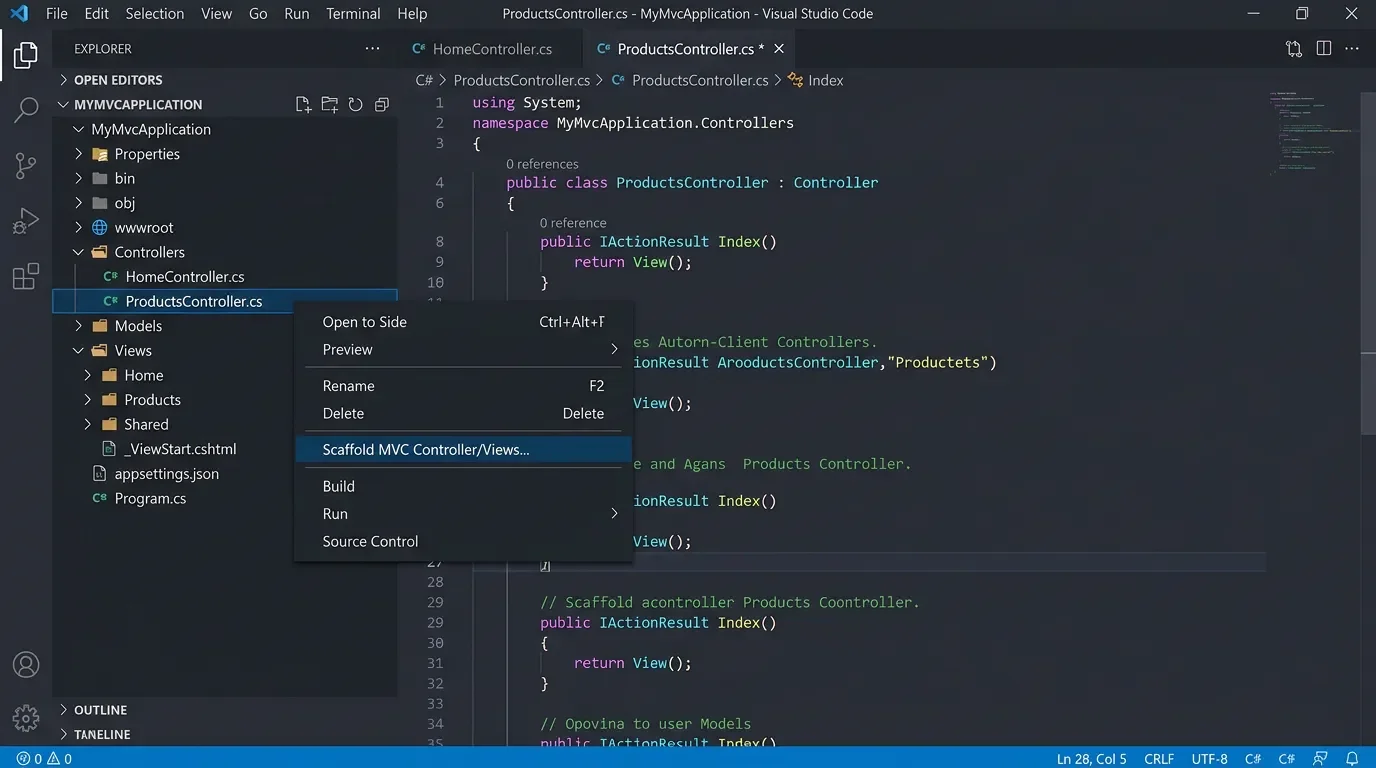Collapse all folders in explorer
This screenshot has width=1376, height=768.
pyautogui.click(x=381, y=104)
